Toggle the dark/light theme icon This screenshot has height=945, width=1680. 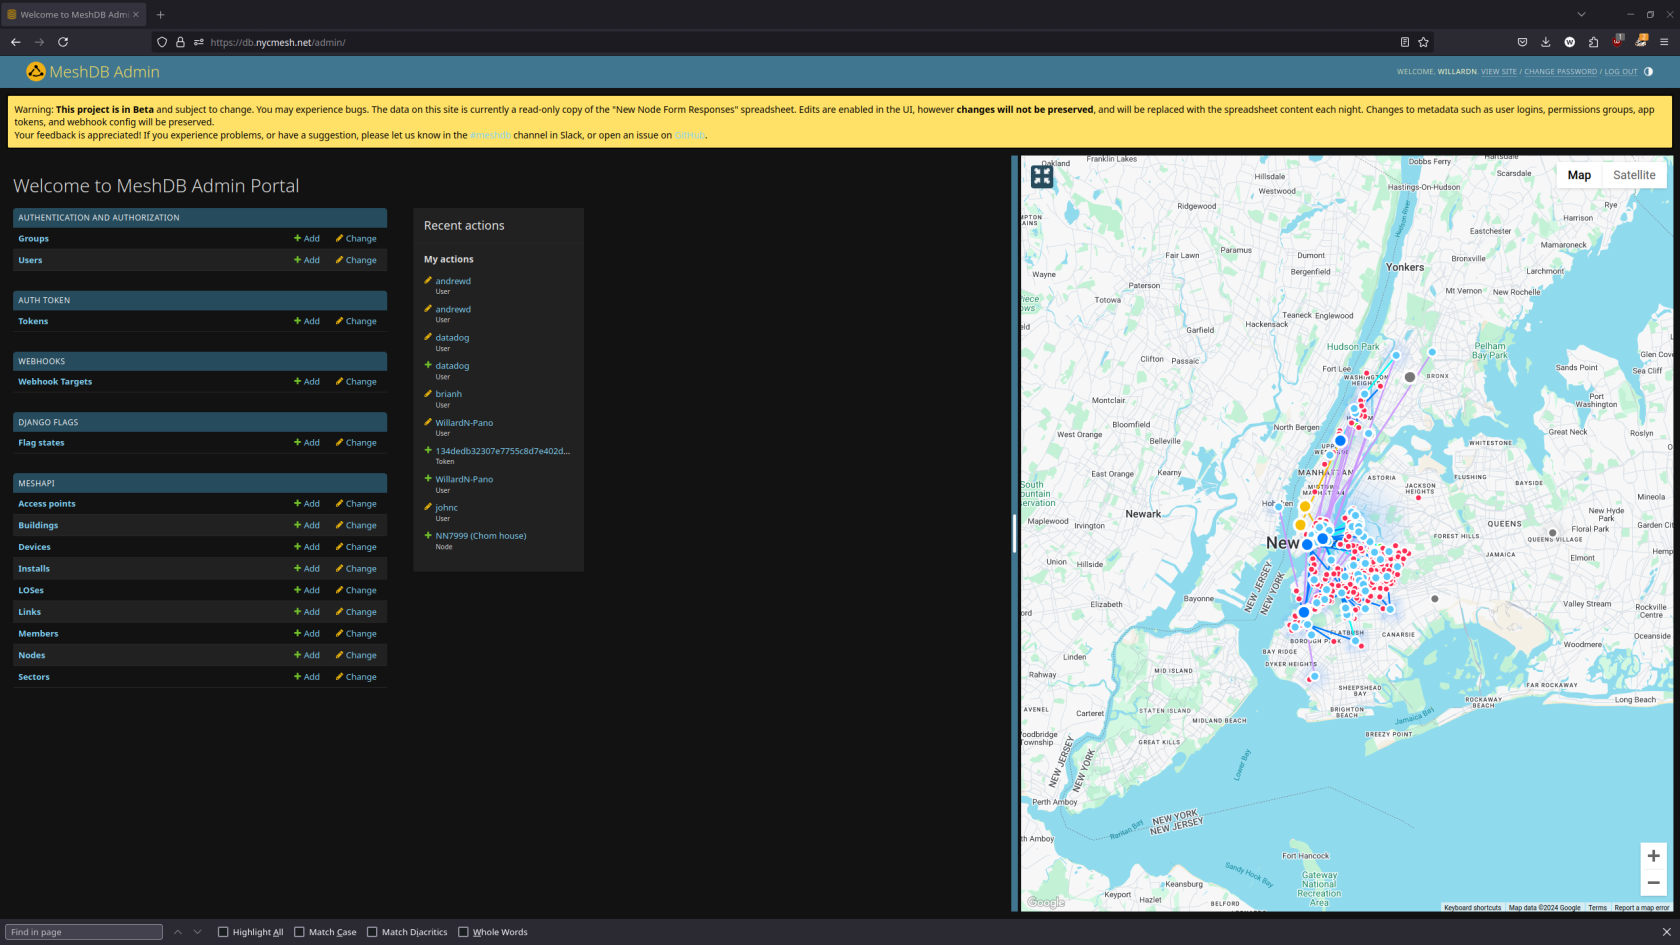1648,71
